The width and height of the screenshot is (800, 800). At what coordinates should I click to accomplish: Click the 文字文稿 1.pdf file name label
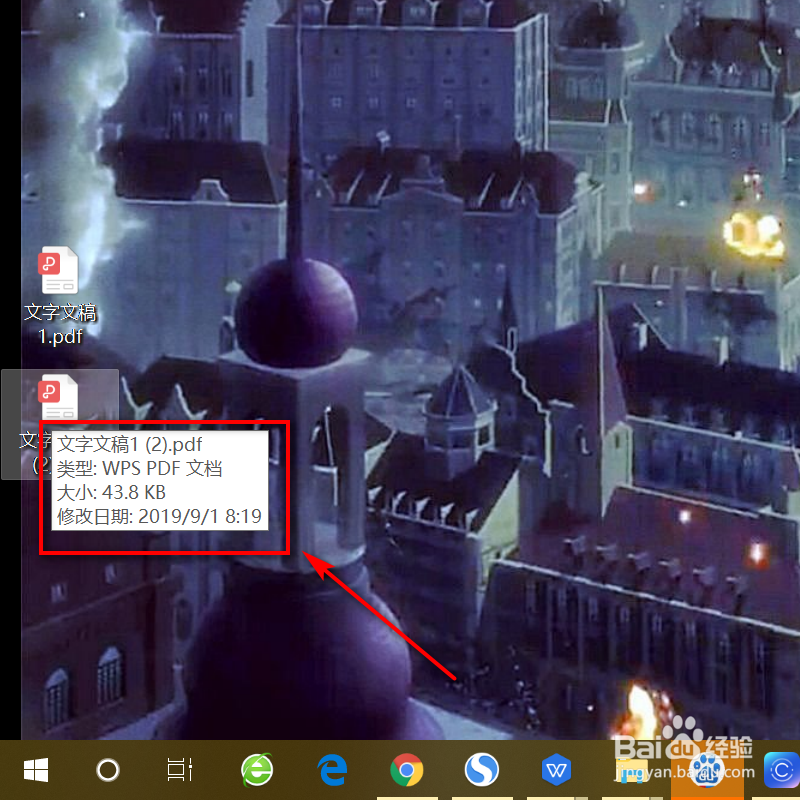coord(60,324)
